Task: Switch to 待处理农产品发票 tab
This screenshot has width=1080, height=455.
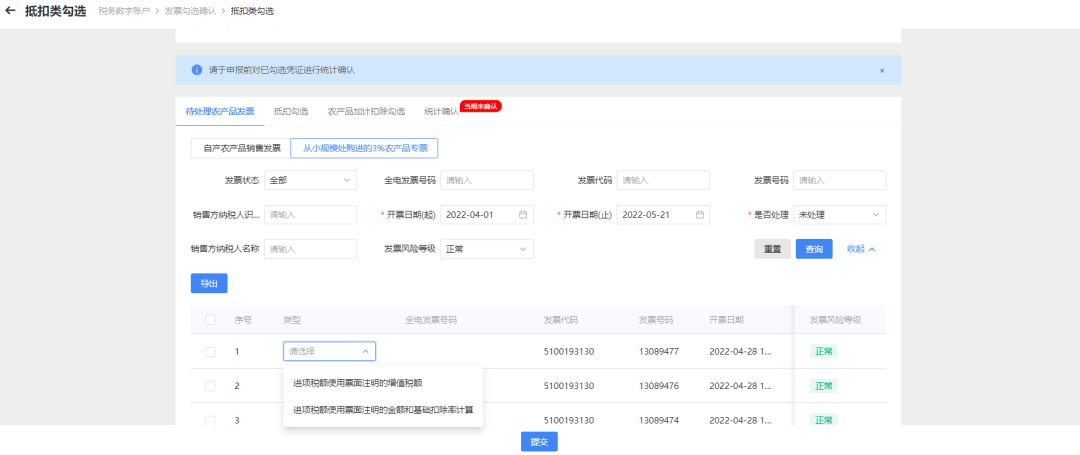Action: pyautogui.click(x=220, y=112)
